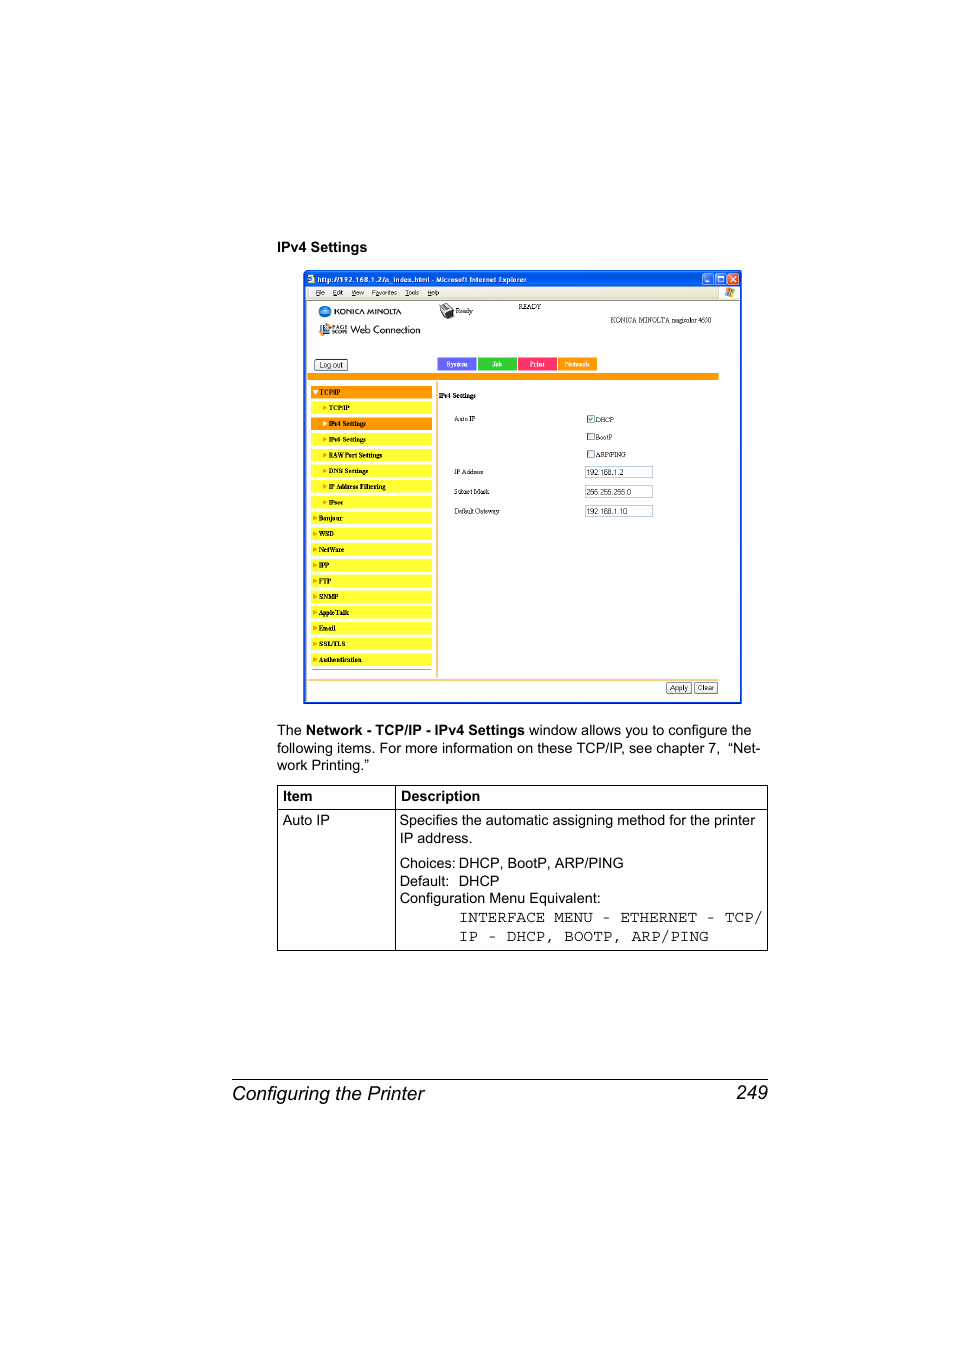Click the READY status text
Viewport: 954px width, 1350px height.
[529, 307]
